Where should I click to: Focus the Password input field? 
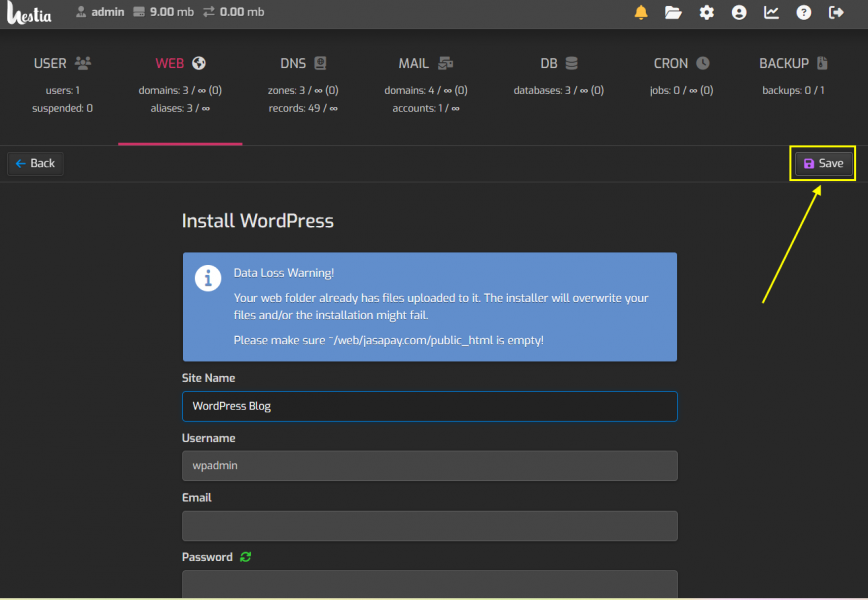(430, 584)
